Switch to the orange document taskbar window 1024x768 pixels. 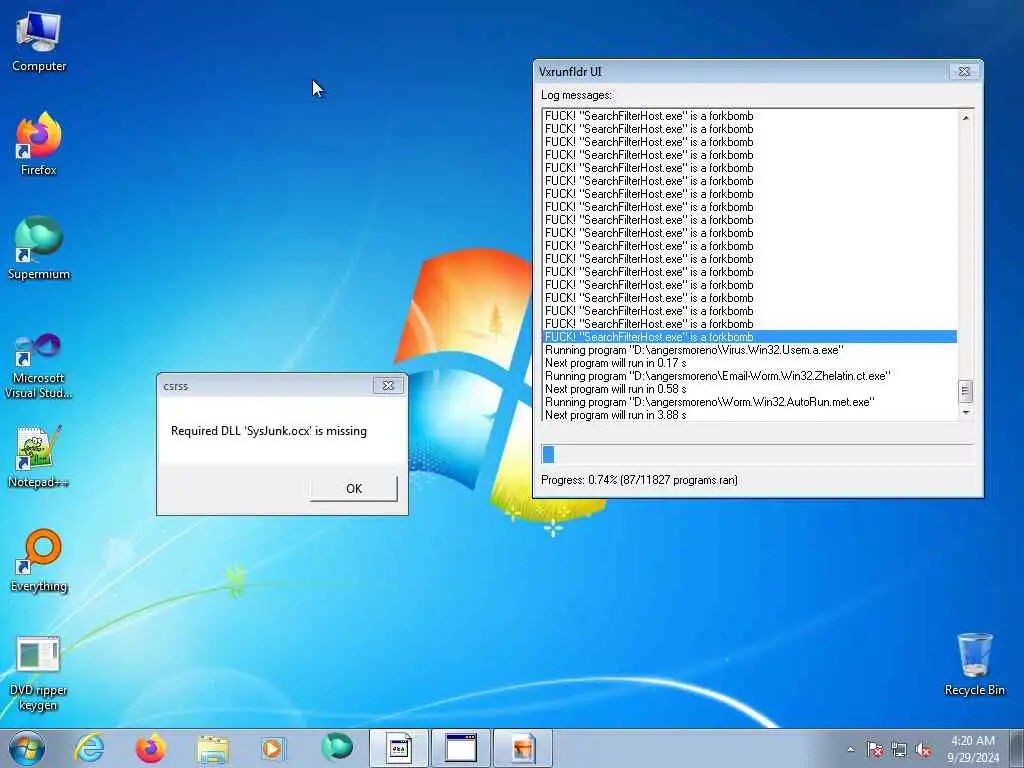pyautogui.click(x=522, y=748)
